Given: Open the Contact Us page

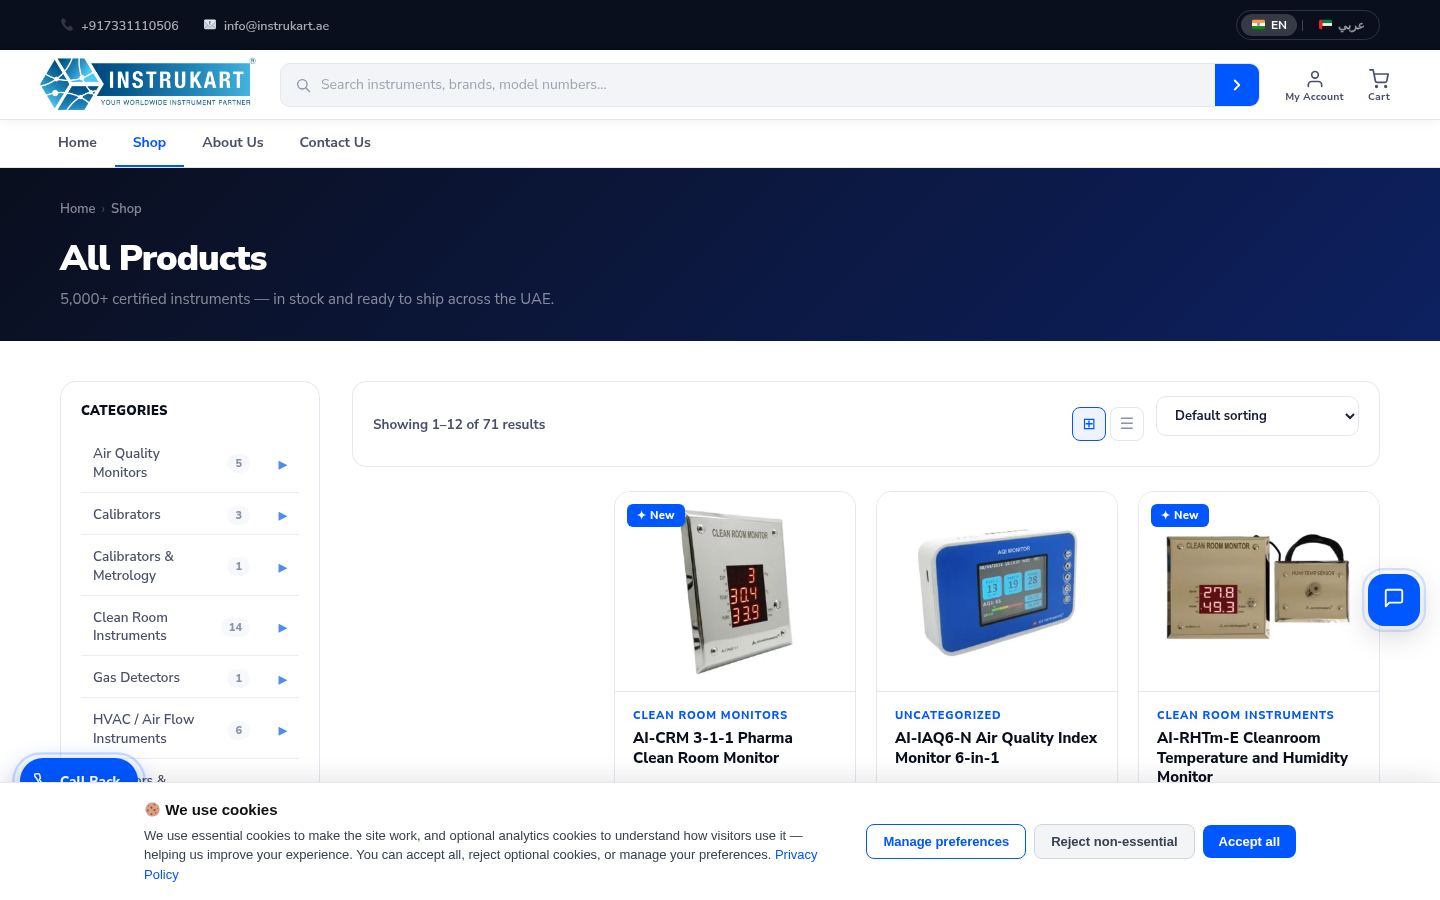Looking at the screenshot, I should [x=335, y=142].
